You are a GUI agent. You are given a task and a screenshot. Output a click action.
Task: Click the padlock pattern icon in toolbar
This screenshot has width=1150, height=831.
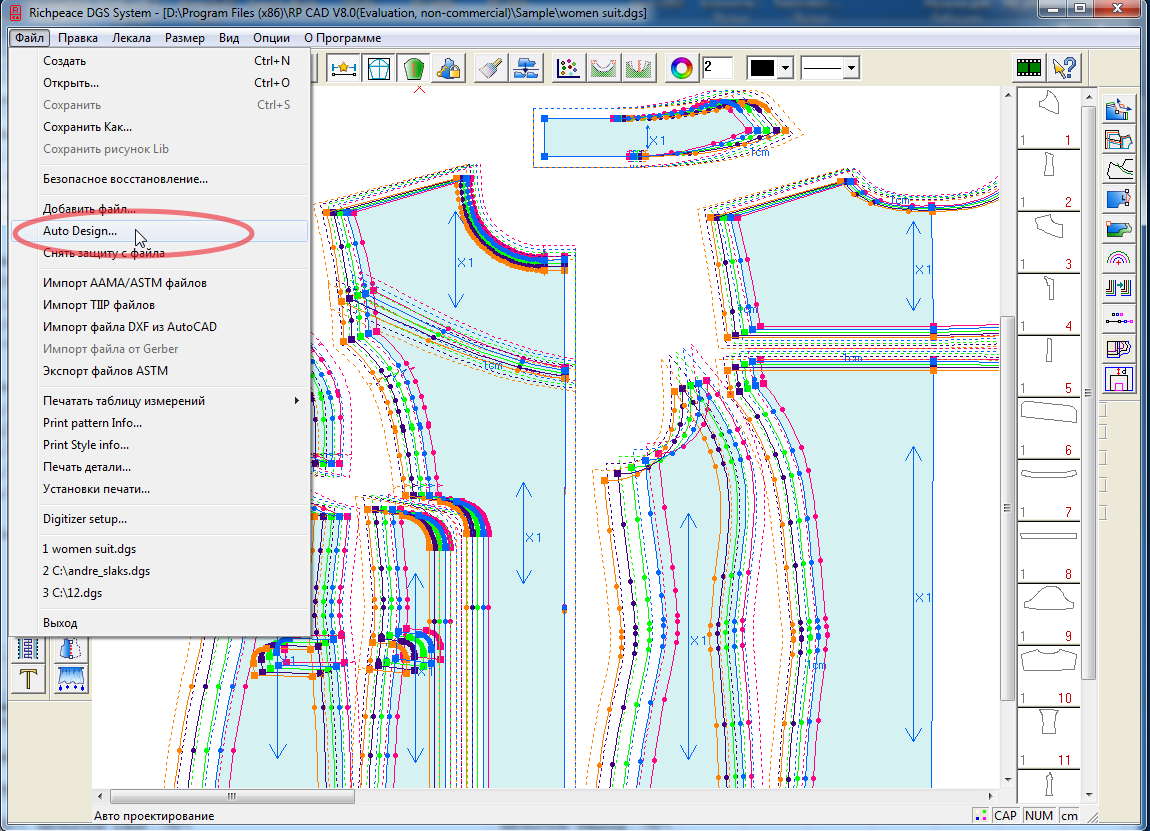pyautogui.click(x=448, y=68)
